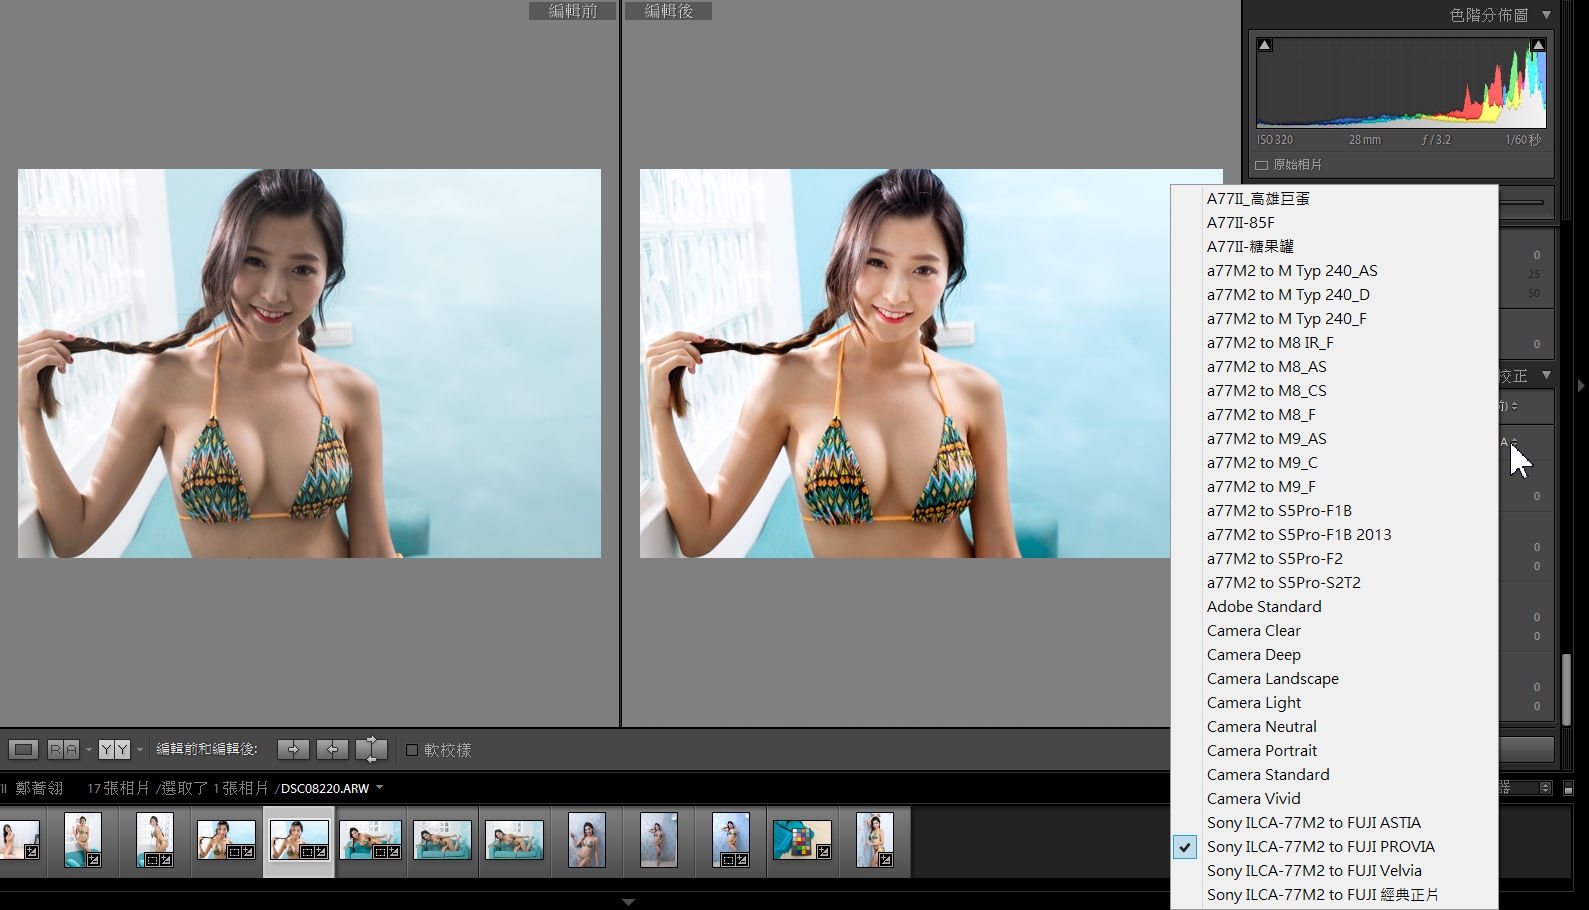The height and width of the screenshot is (910, 1589).
Task: Enable the 軟校樣 soft proofing checkbox
Action: (412, 750)
